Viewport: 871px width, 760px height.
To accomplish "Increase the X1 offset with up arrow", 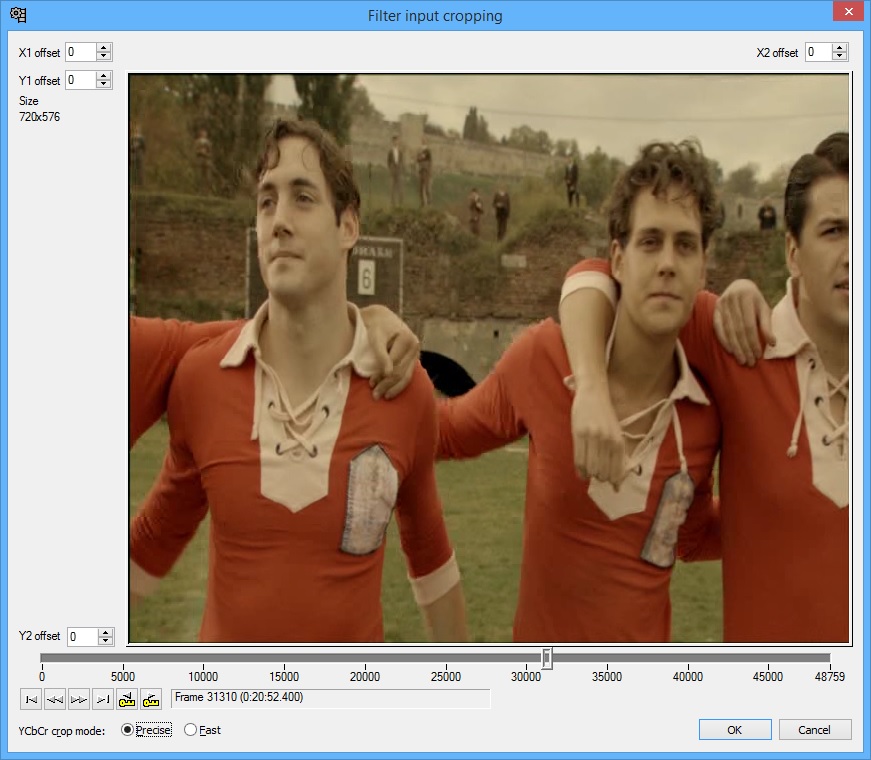I will [105, 48].
